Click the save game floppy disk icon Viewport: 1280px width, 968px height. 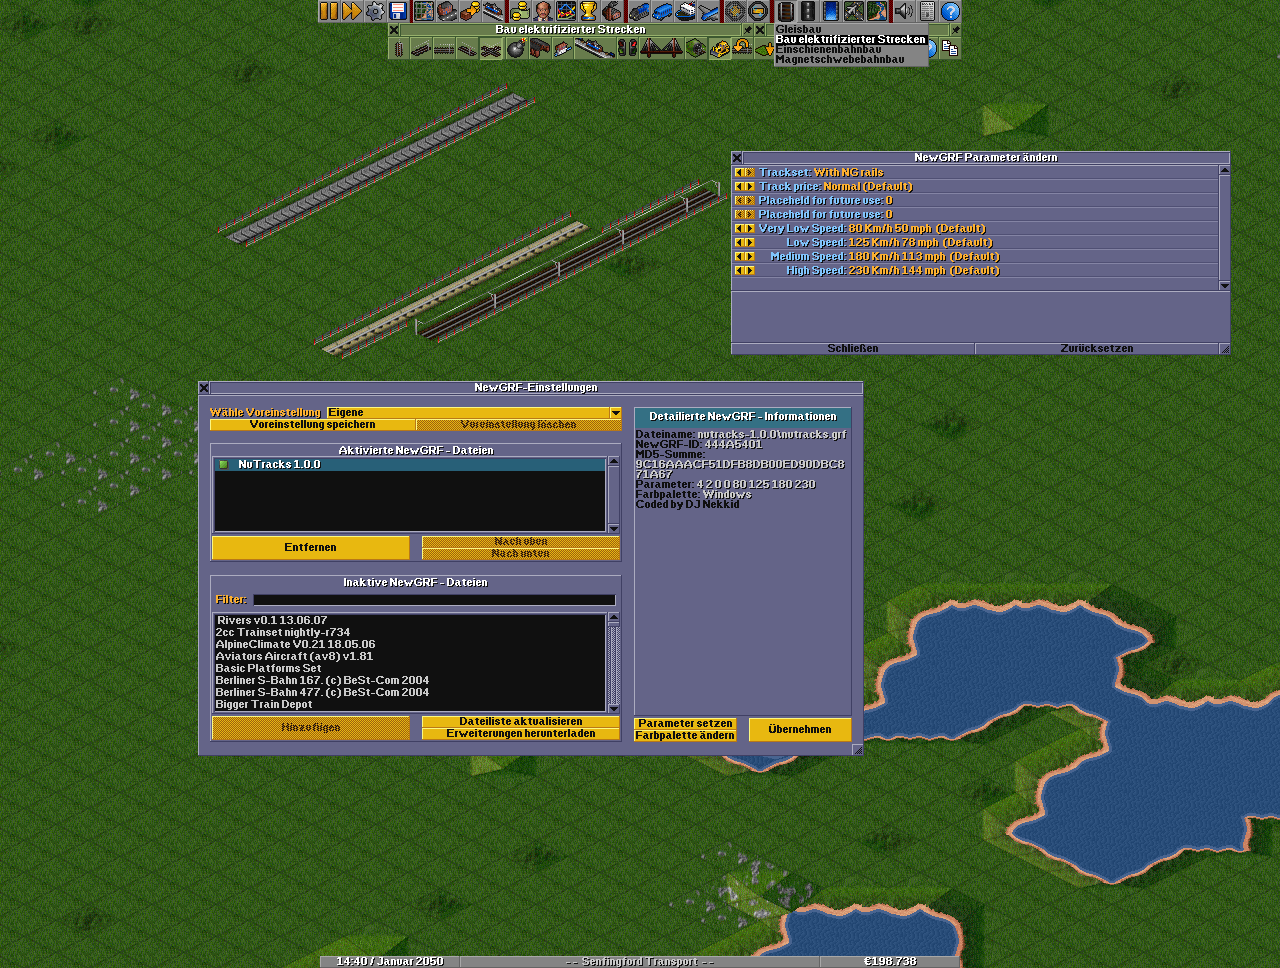pyautogui.click(x=398, y=11)
